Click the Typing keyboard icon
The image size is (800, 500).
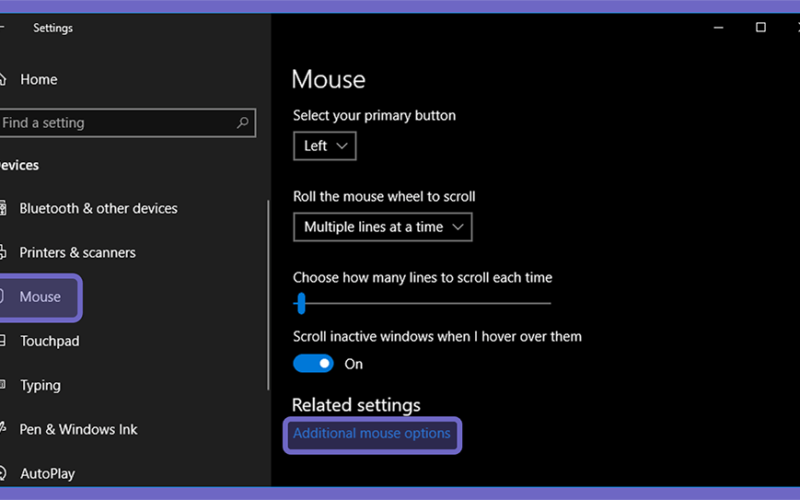[x=3, y=385]
